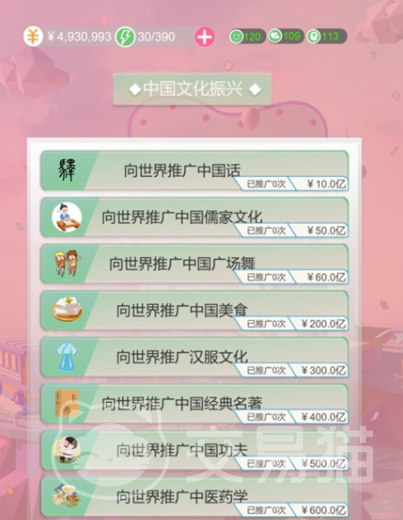Click the tofu dish food icon
This screenshot has height=520, width=403.
[67, 310]
